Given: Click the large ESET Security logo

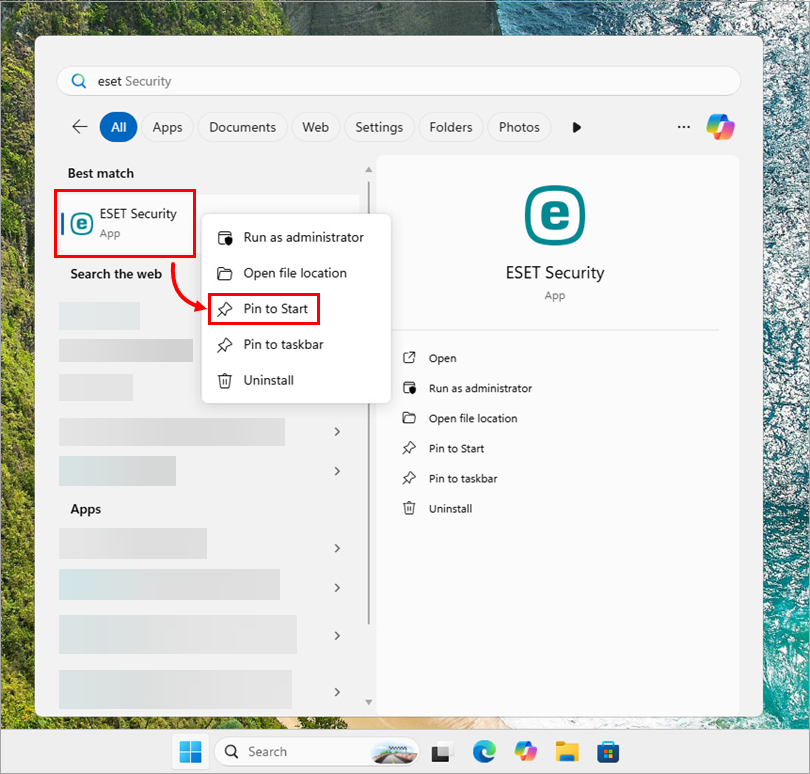Looking at the screenshot, I should tap(555, 216).
